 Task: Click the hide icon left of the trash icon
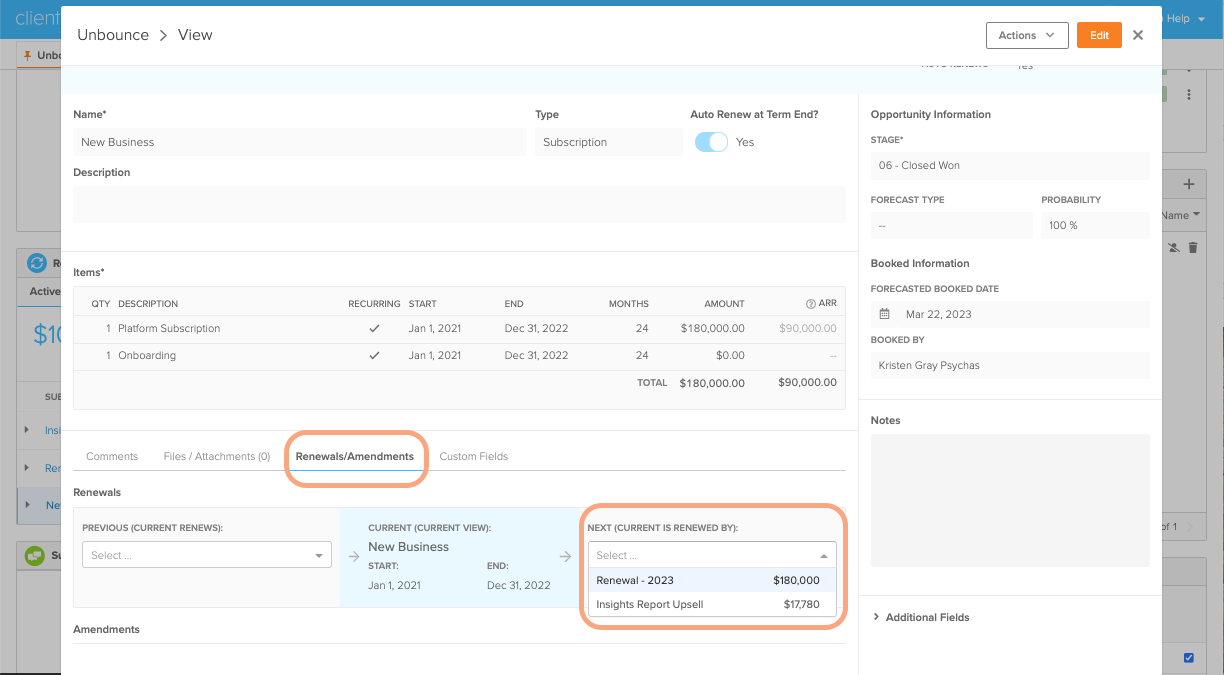(x=1174, y=247)
